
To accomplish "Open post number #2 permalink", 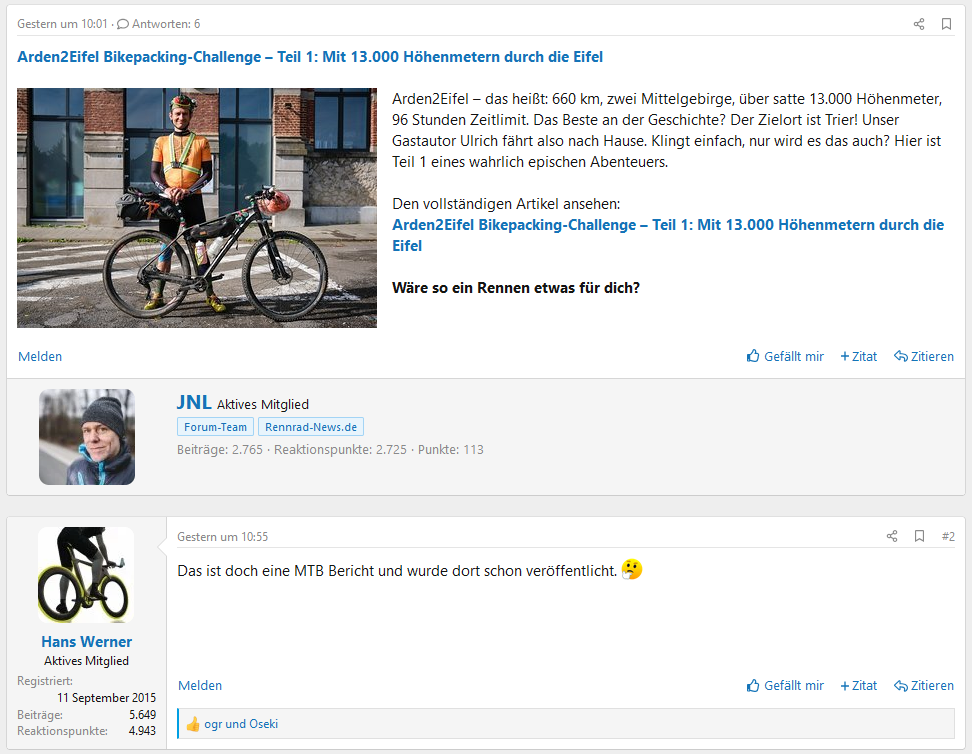I will [948, 537].
